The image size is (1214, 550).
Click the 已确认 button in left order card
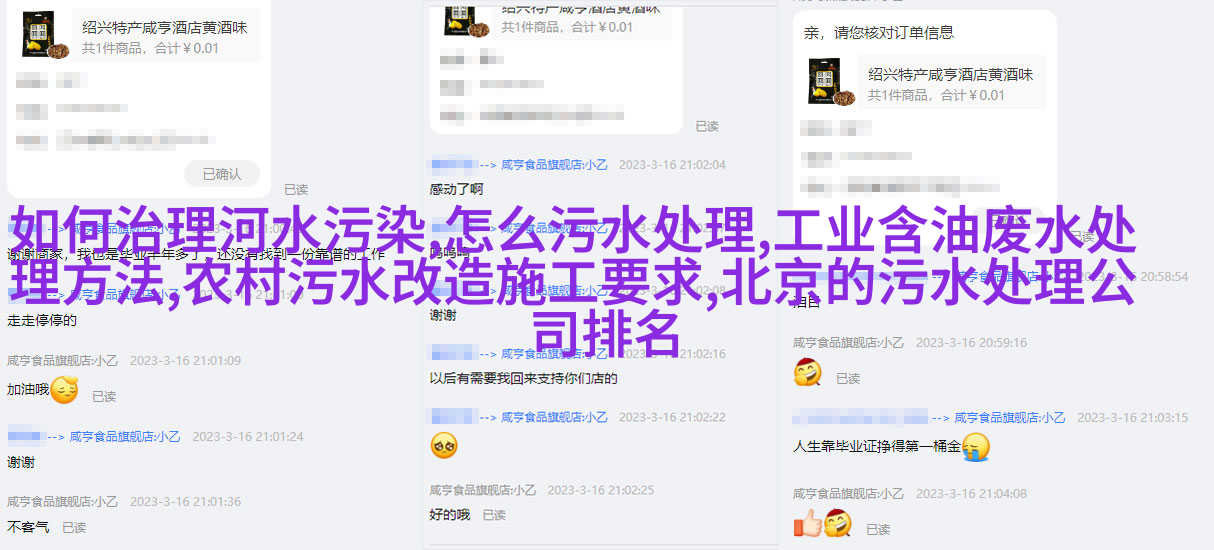(222, 173)
